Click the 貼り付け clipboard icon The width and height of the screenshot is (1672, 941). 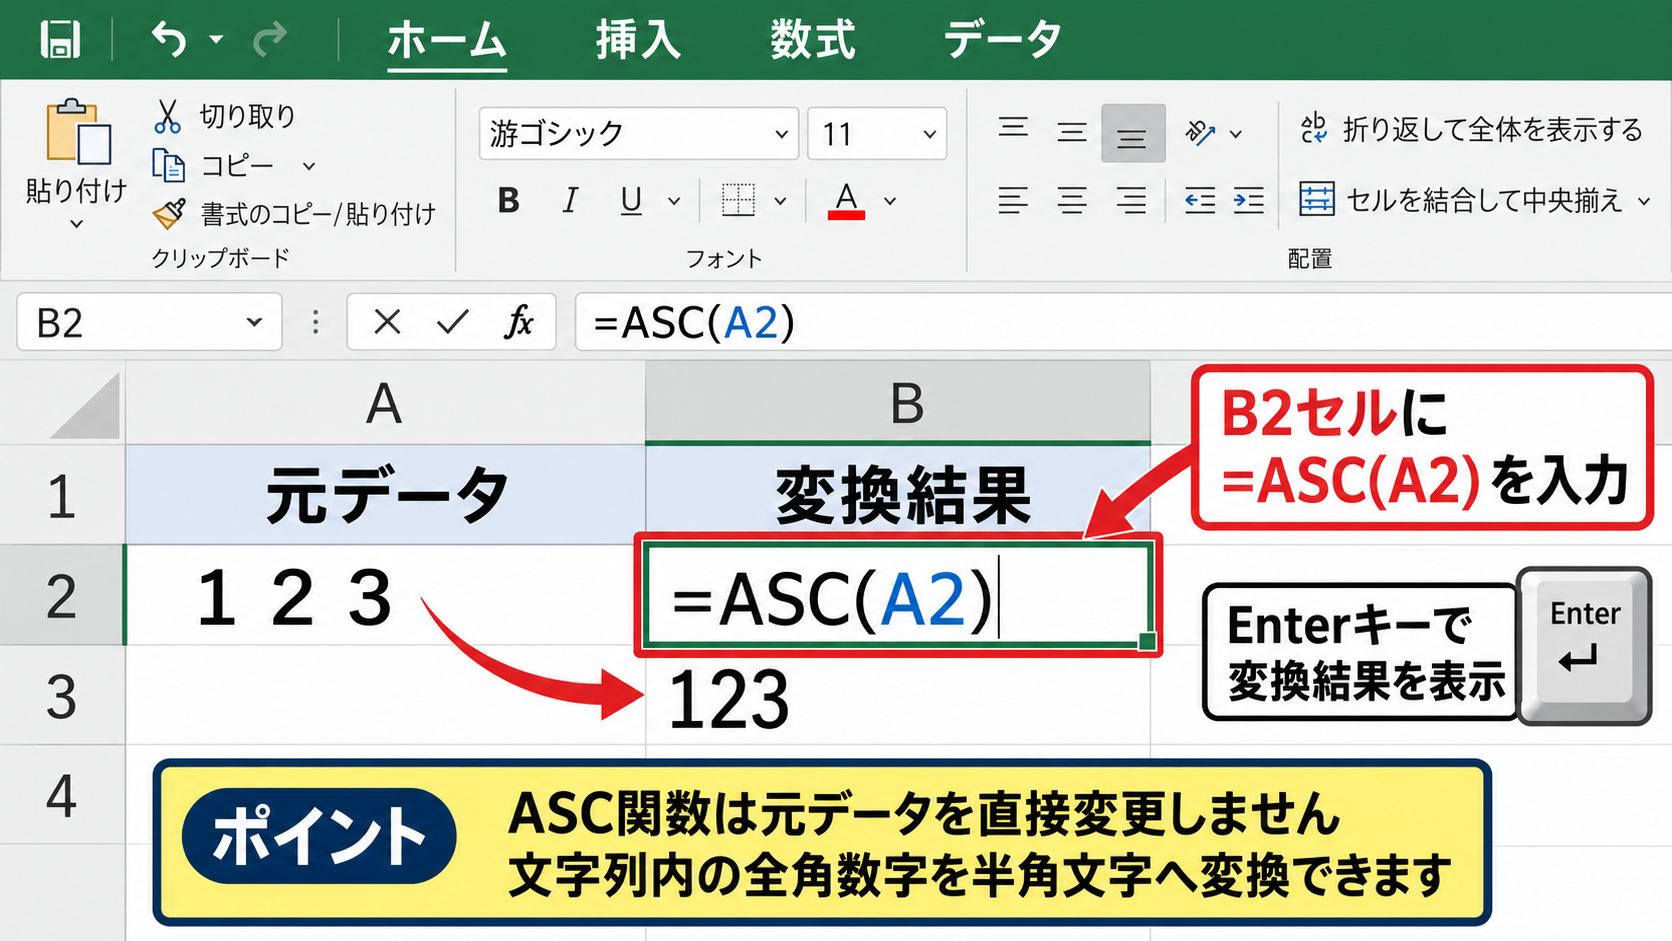pyautogui.click(x=77, y=131)
